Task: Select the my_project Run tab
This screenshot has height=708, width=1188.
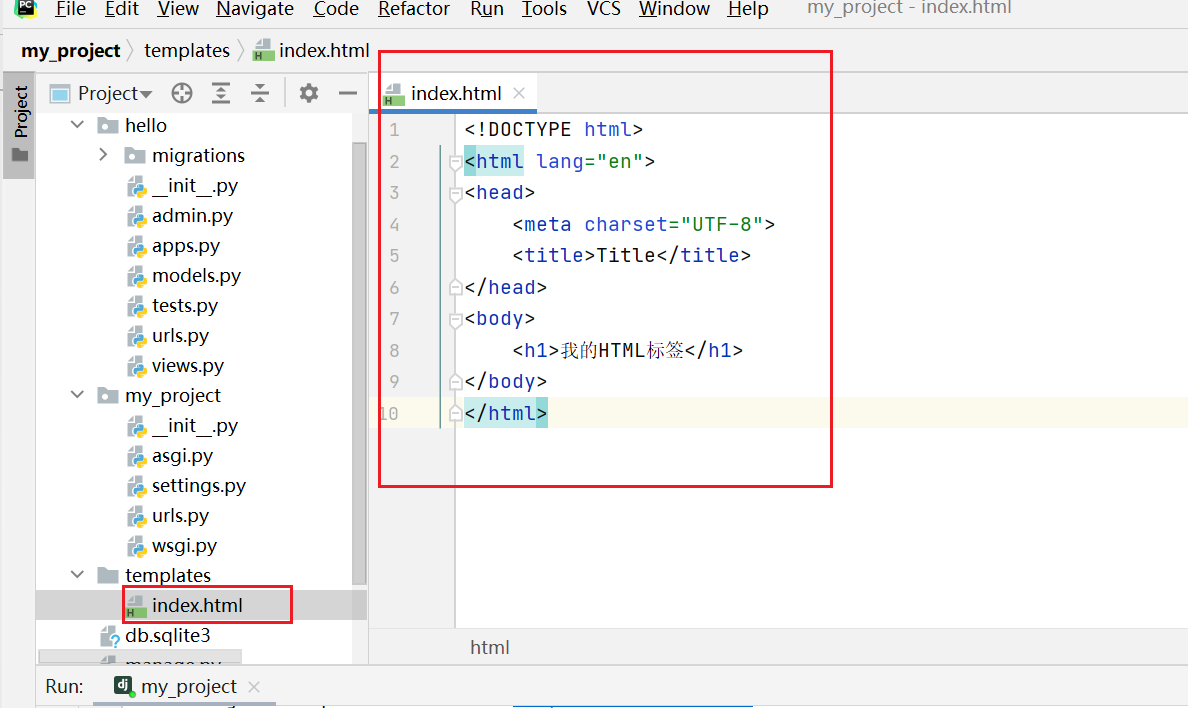Action: [x=189, y=686]
